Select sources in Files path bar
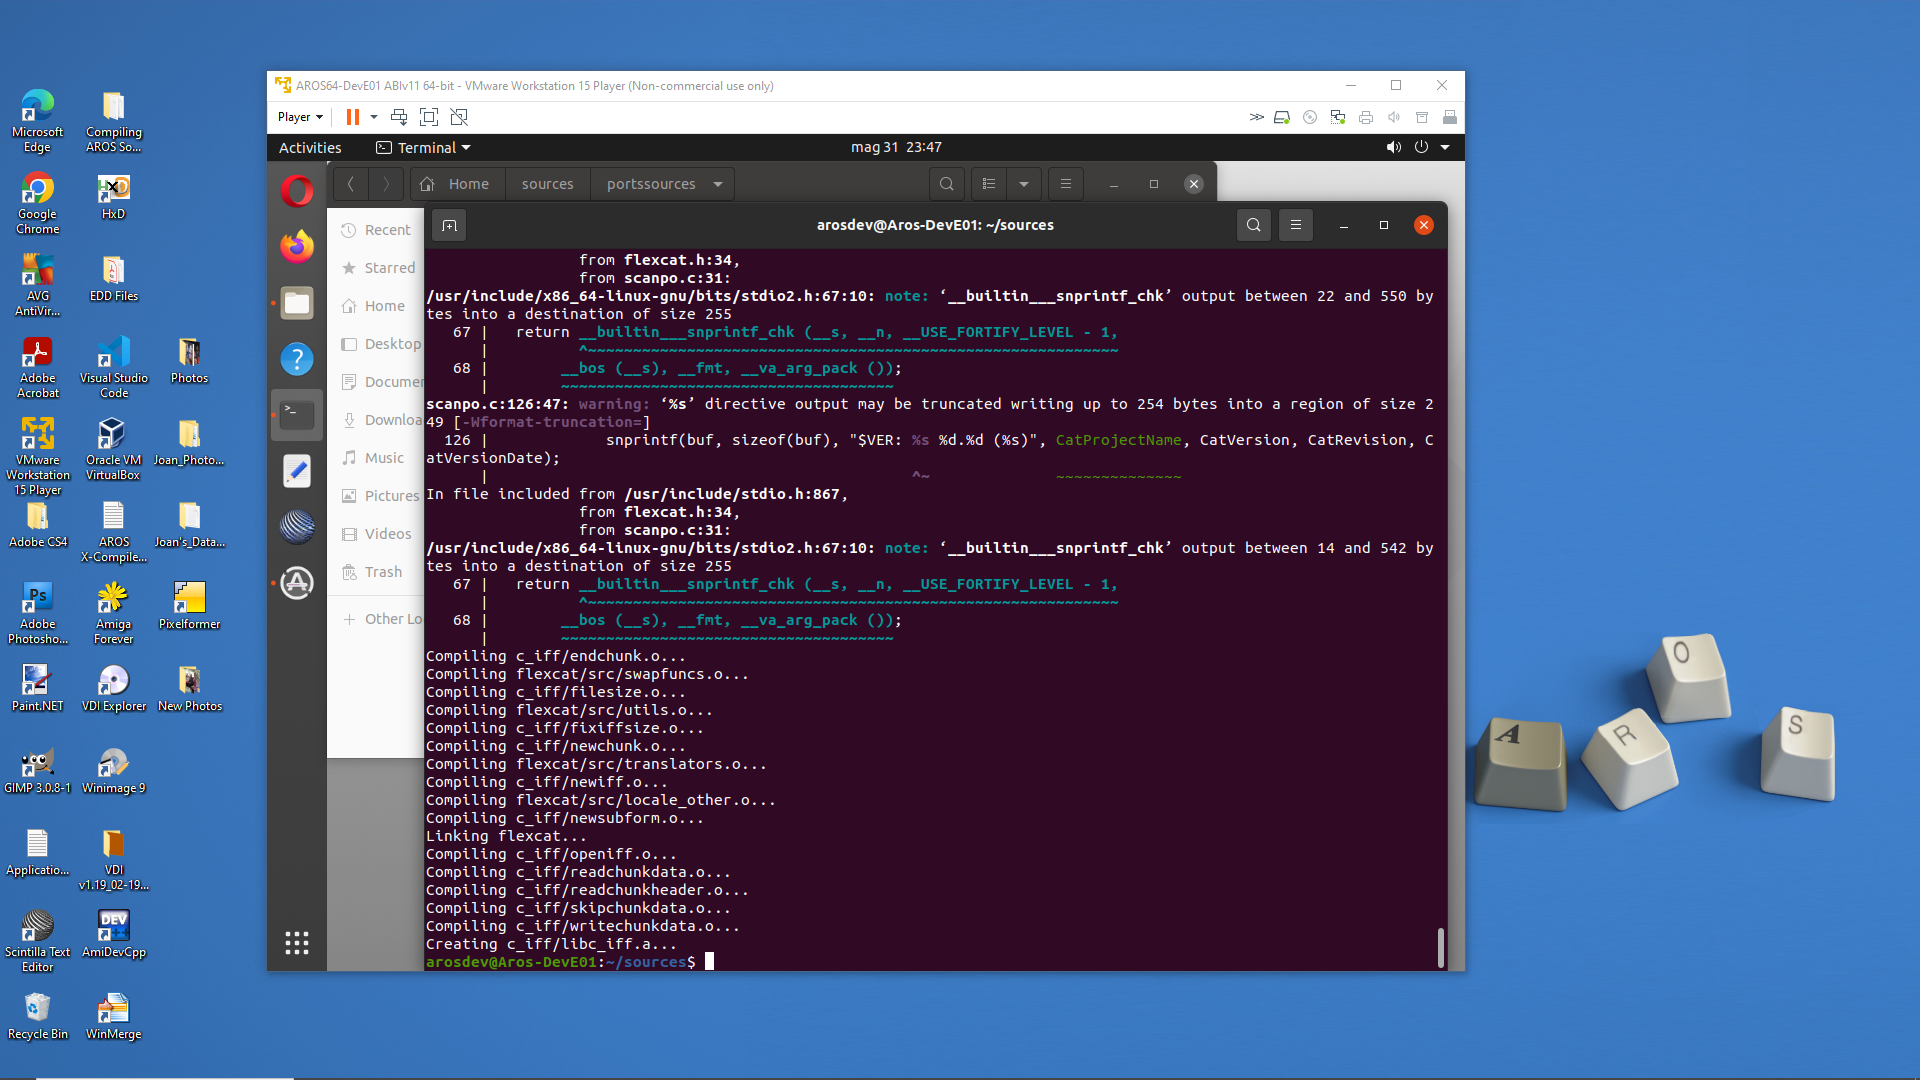1920x1080 pixels. [x=548, y=184]
